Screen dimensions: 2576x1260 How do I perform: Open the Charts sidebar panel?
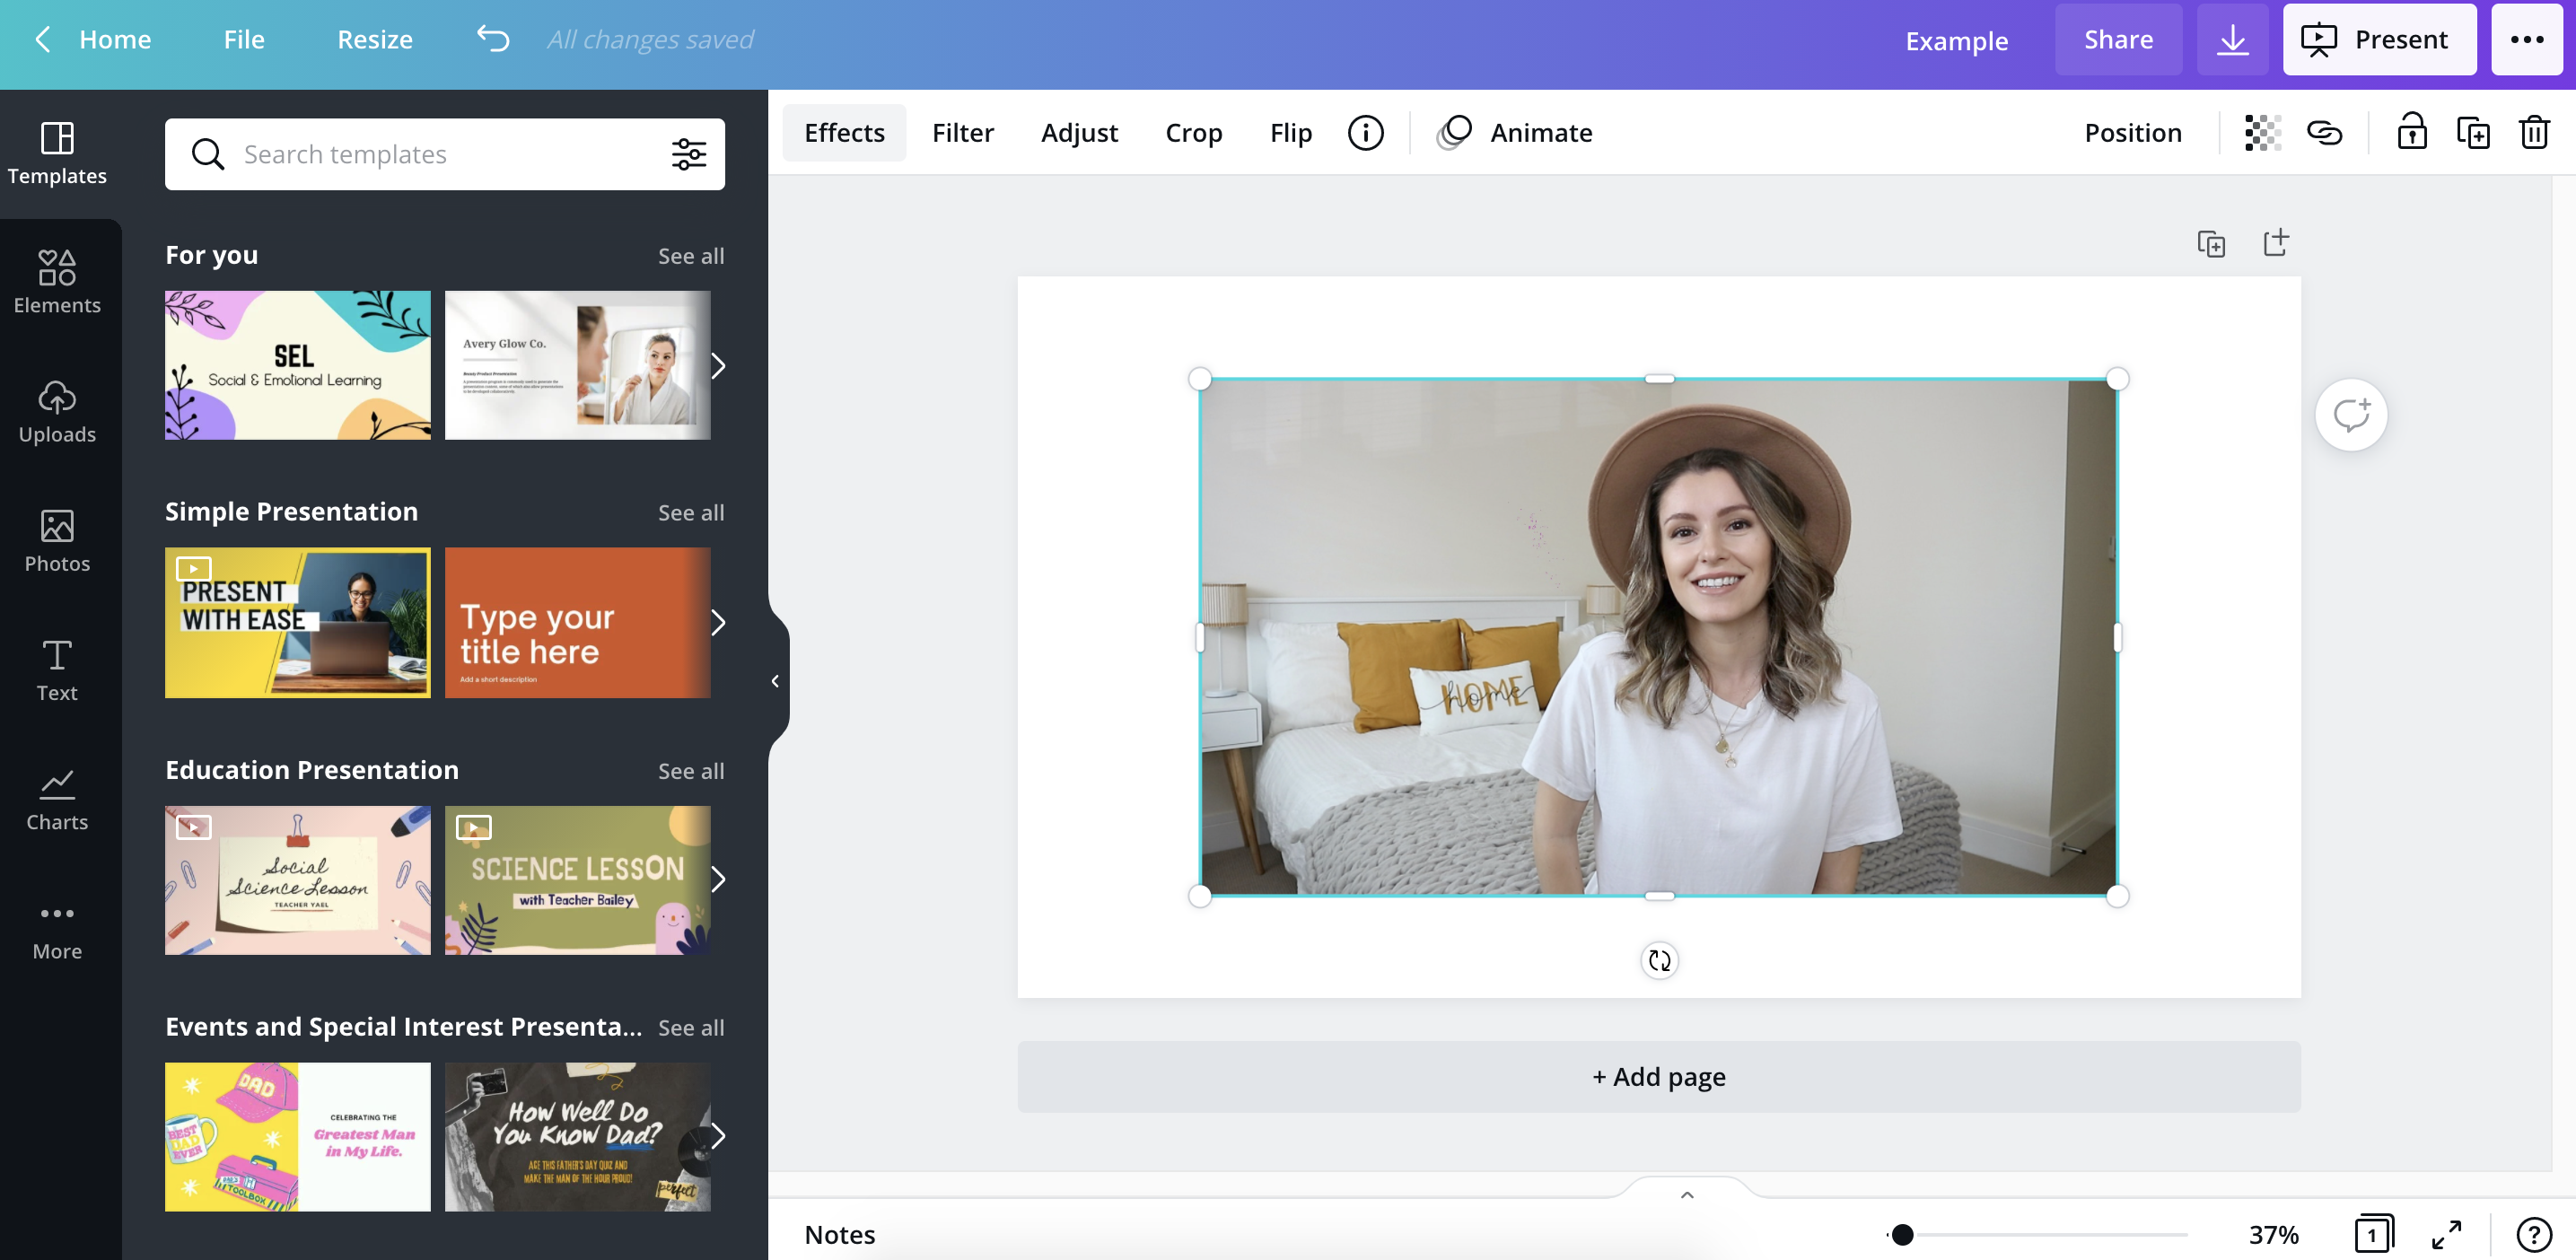[x=57, y=799]
